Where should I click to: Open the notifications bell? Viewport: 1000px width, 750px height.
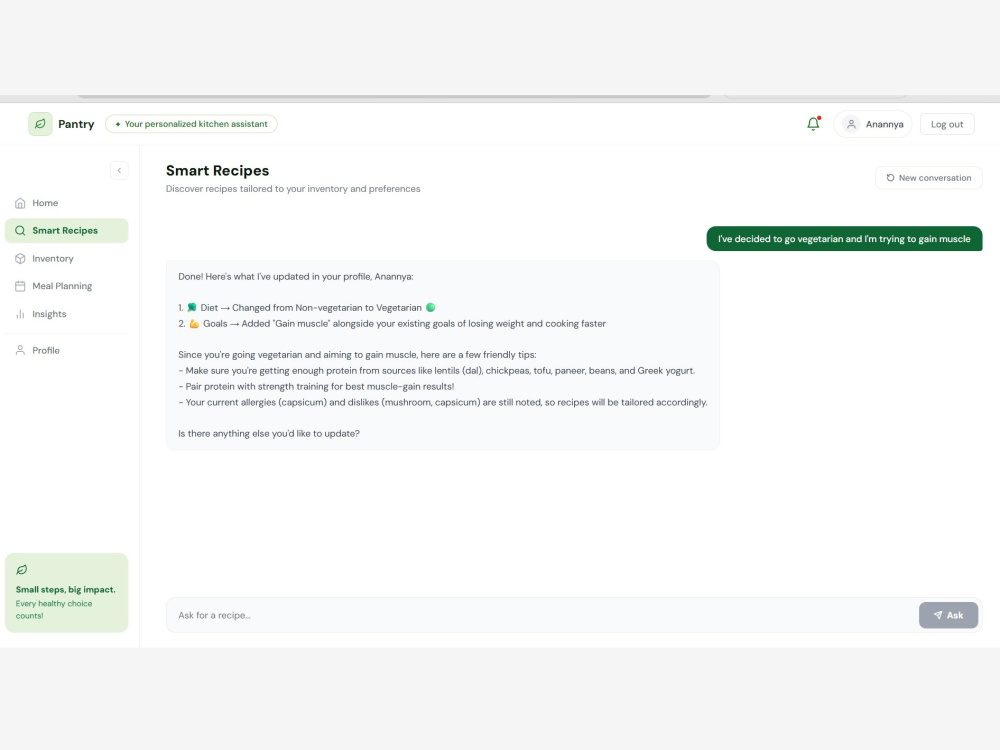click(x=813, y=124)
